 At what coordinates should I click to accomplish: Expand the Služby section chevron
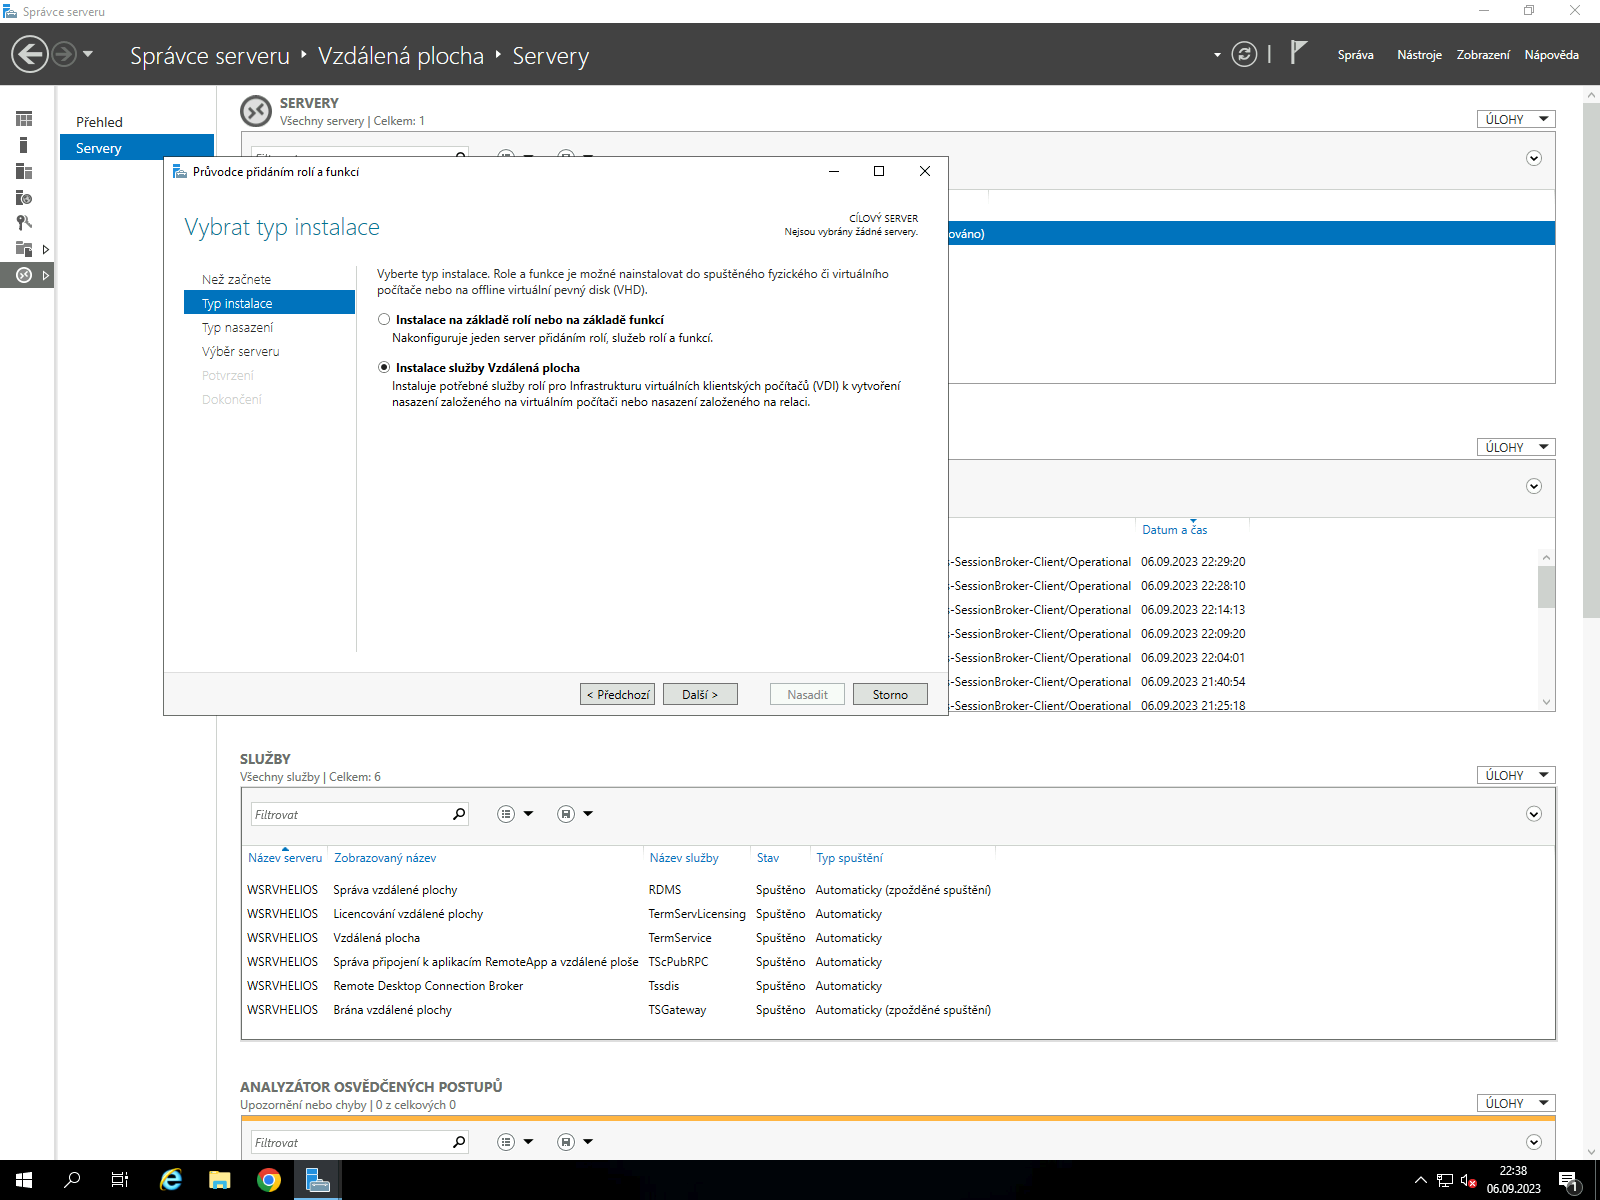pyautogui.click(x=1533, y=814)
